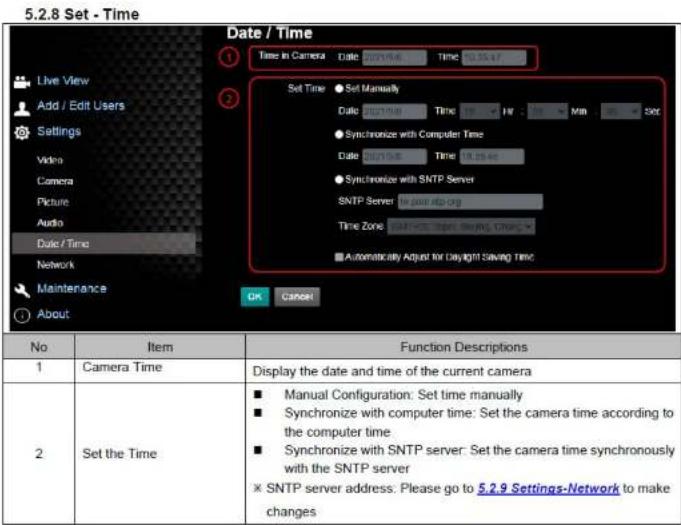
Task: Click the computer time Date field
Action: (395, 157)
